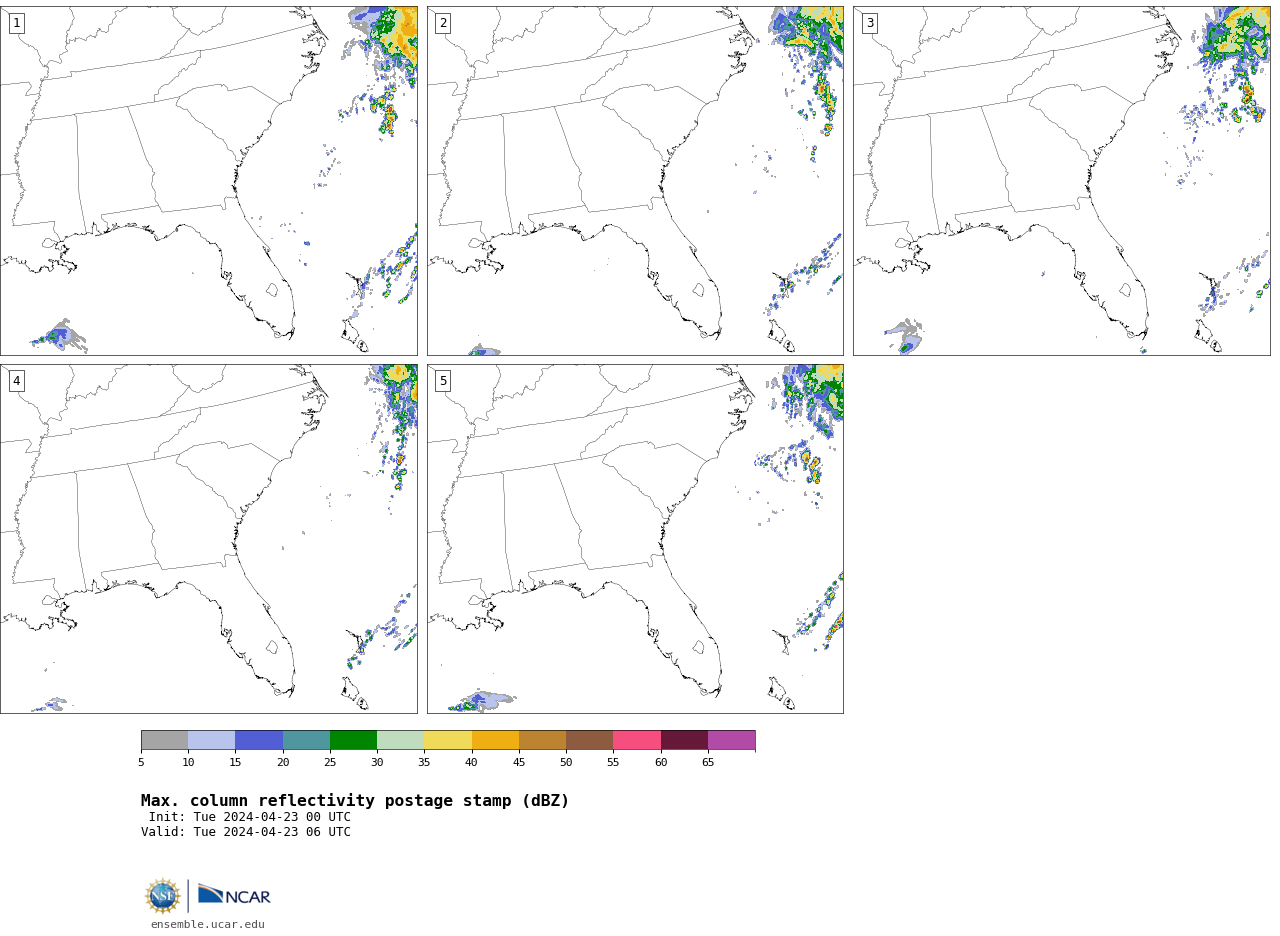Click the brown 50-55 dBZ swatch
This screenshot has height=936, width=1280.
click(590, 740)
